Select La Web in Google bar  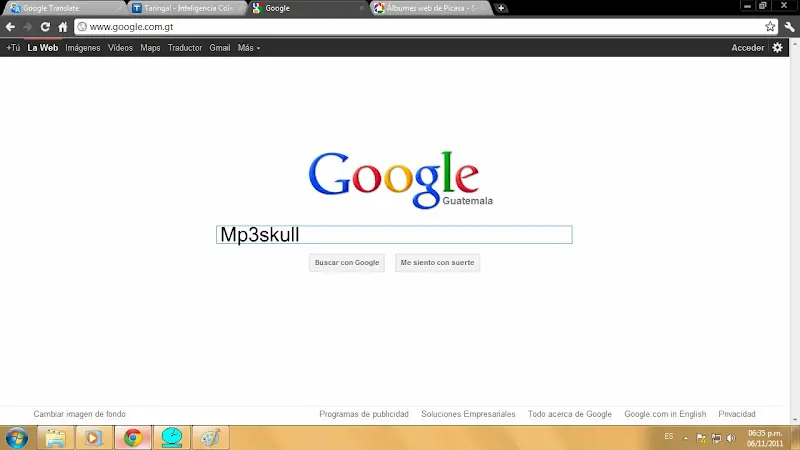pos(43,47)
